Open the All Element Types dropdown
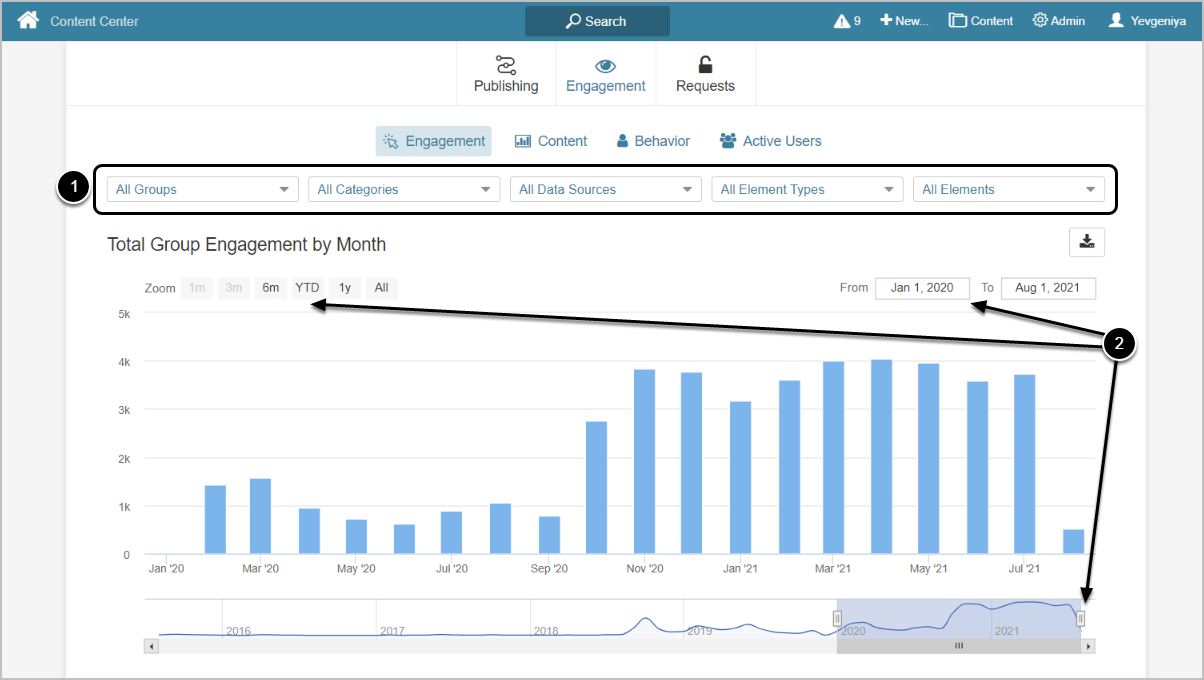1204x680 pixels. pos(807,189)
